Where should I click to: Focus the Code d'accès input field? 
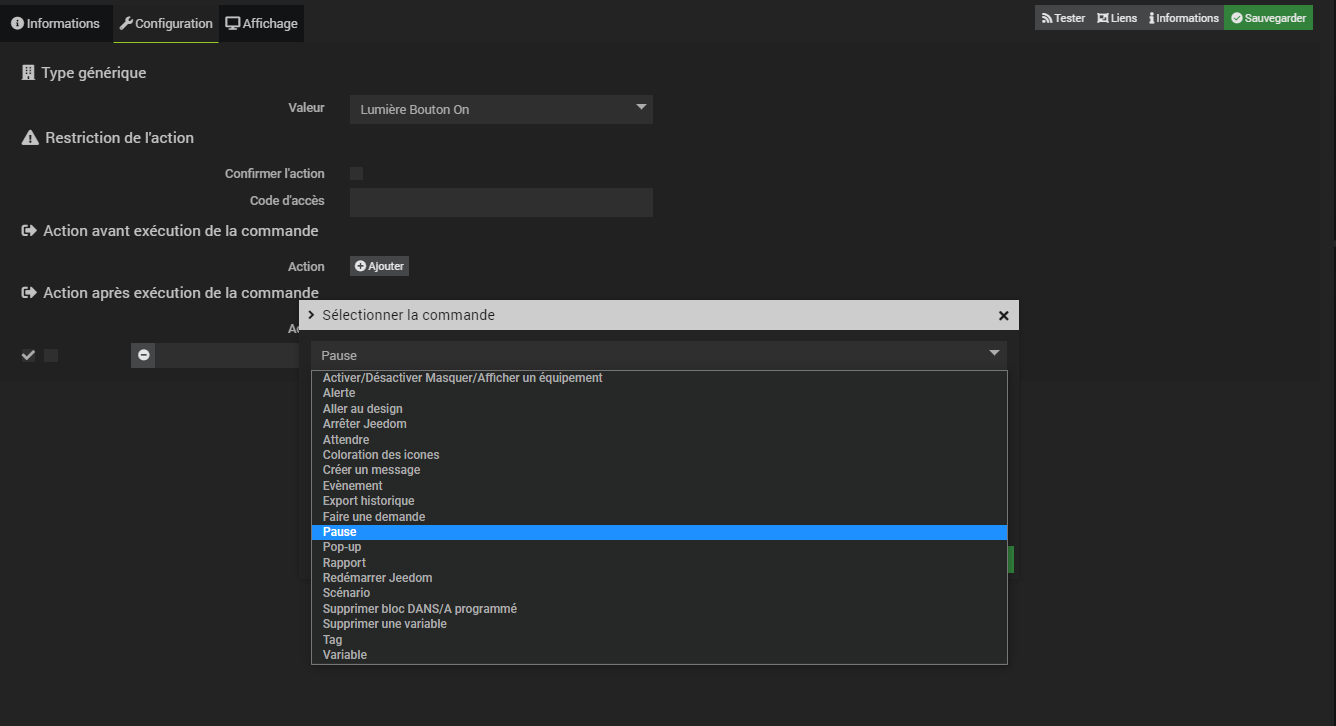(x=501, y=202)
